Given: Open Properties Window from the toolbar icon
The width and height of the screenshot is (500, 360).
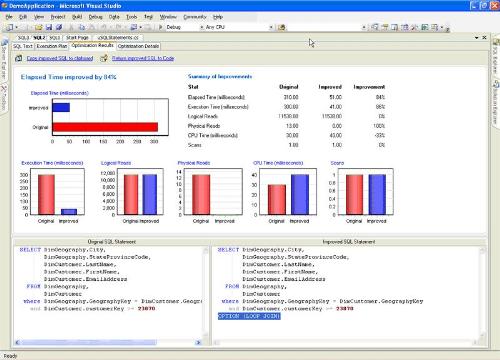Looking at the screenshot, I should (x=385, y=27).
